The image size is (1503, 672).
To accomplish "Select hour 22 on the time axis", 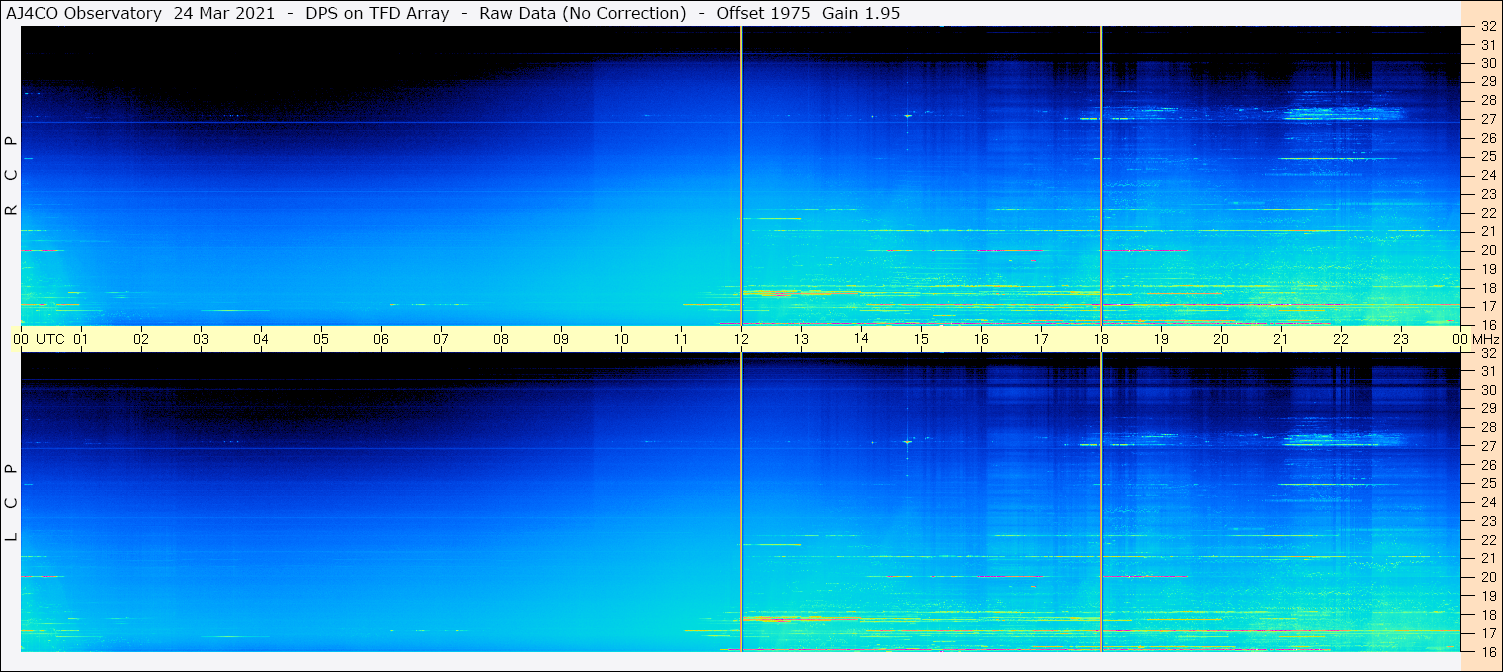I will 1341,339.
